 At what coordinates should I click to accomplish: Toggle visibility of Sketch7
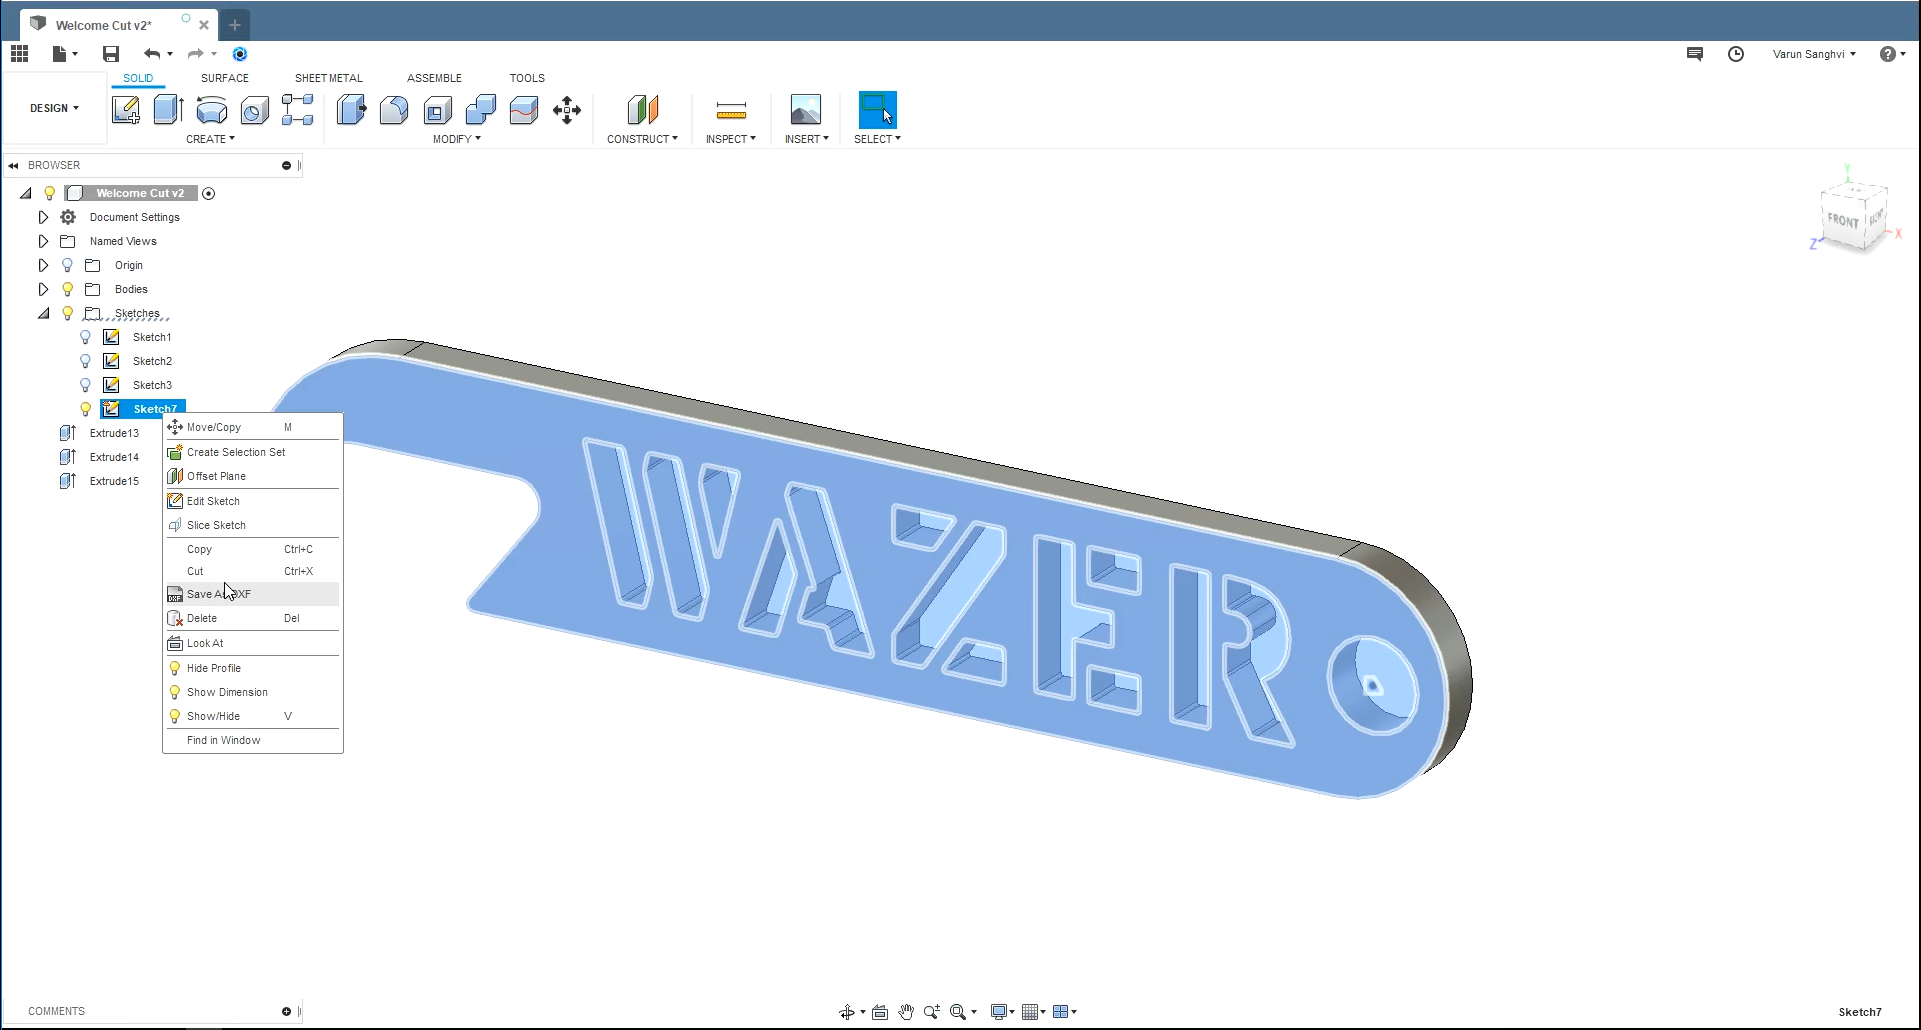tap(86, 409)
